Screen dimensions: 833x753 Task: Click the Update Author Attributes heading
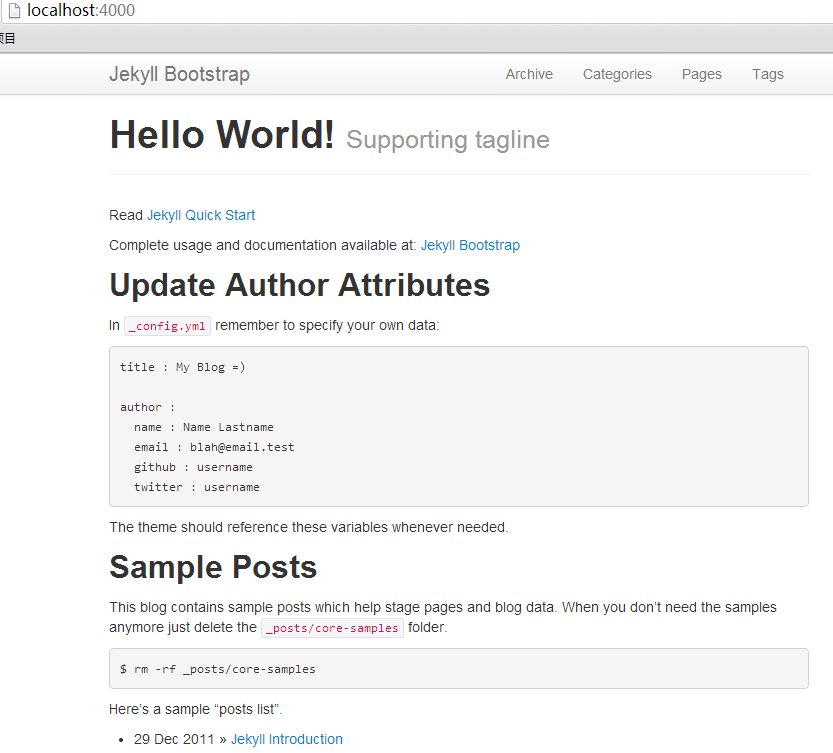pos(299,286)
